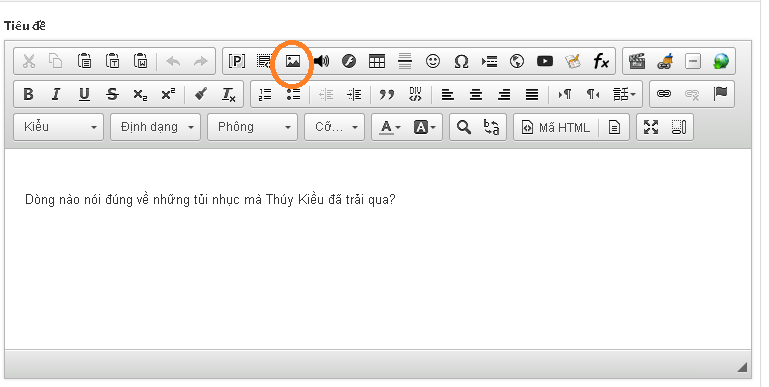Viewport: 769px width, 387px height.
Task: Toggle strikethrough formatting
Action: pyautogui.click(x=112, y=94)
